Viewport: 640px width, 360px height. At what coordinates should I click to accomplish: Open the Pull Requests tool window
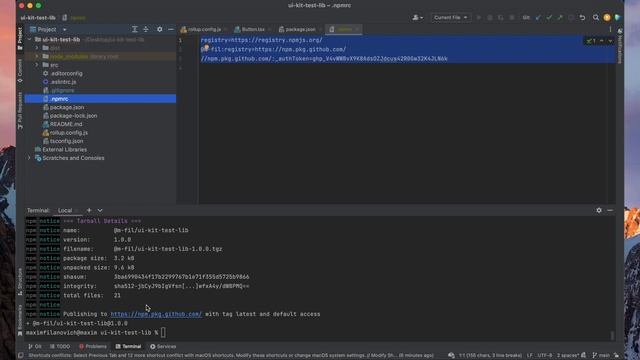(x=20, y=111)
